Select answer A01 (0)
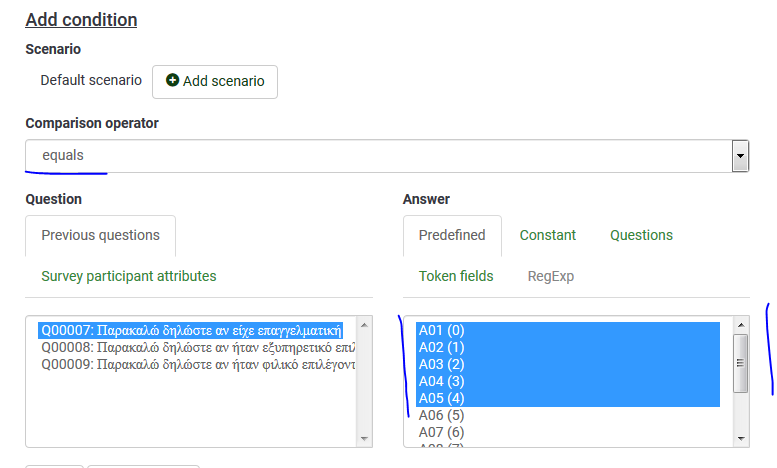Viewport: 777px width, 468px height. pos(441,330)
